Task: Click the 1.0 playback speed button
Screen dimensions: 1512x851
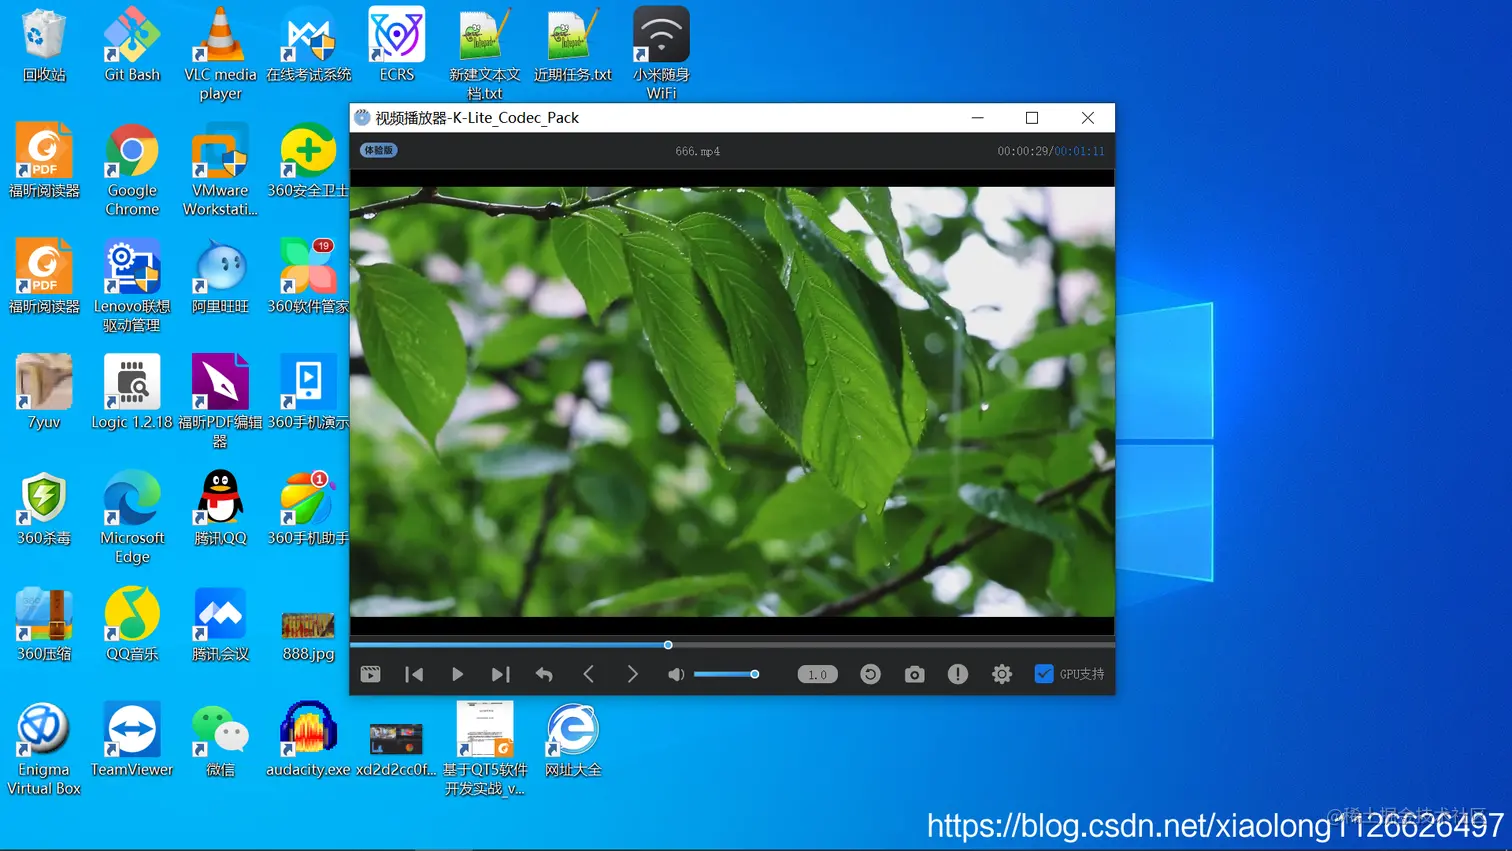Action: click(816, 674)
